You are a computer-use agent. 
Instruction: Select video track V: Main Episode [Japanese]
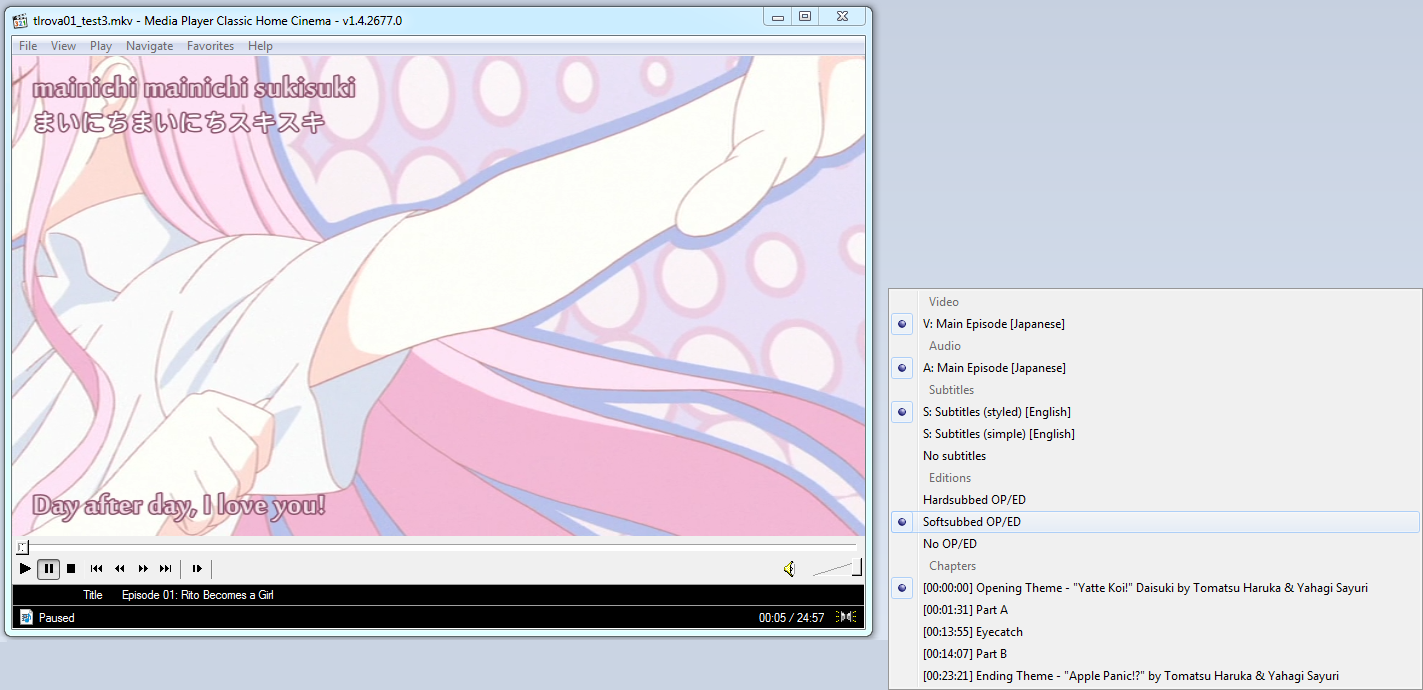click(1155, 324)
